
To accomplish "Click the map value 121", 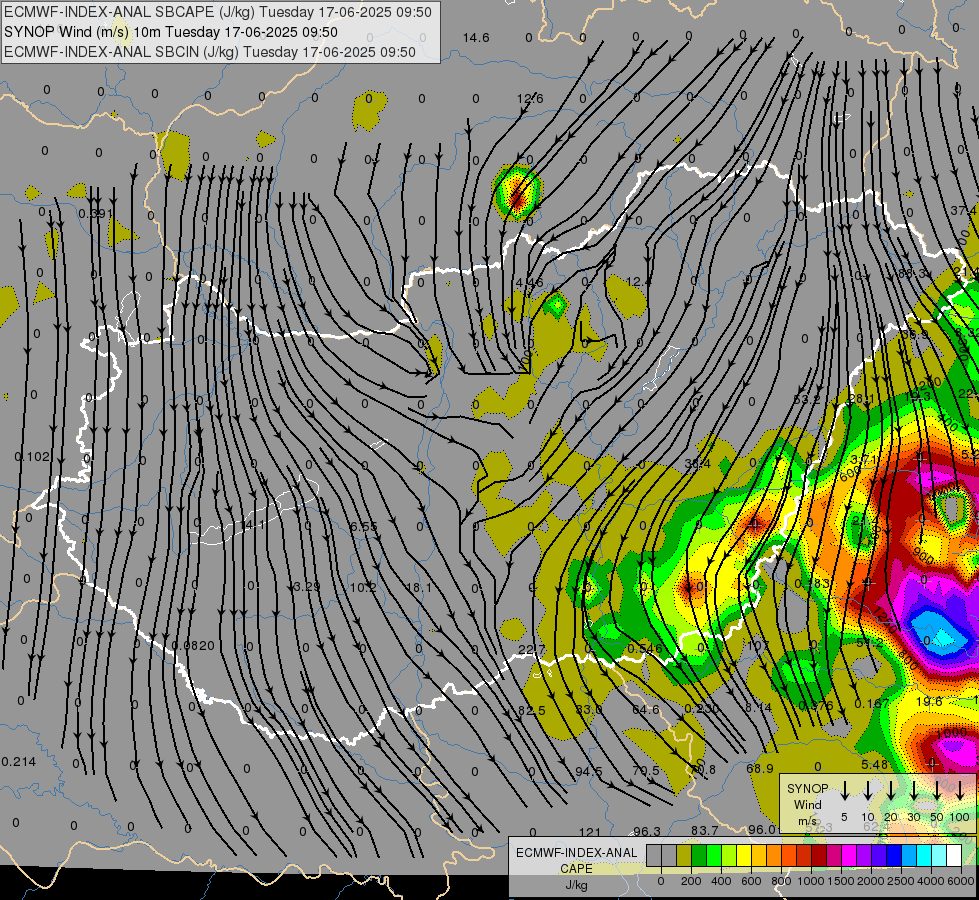I will pyautogui.click(x=589, y=833).
